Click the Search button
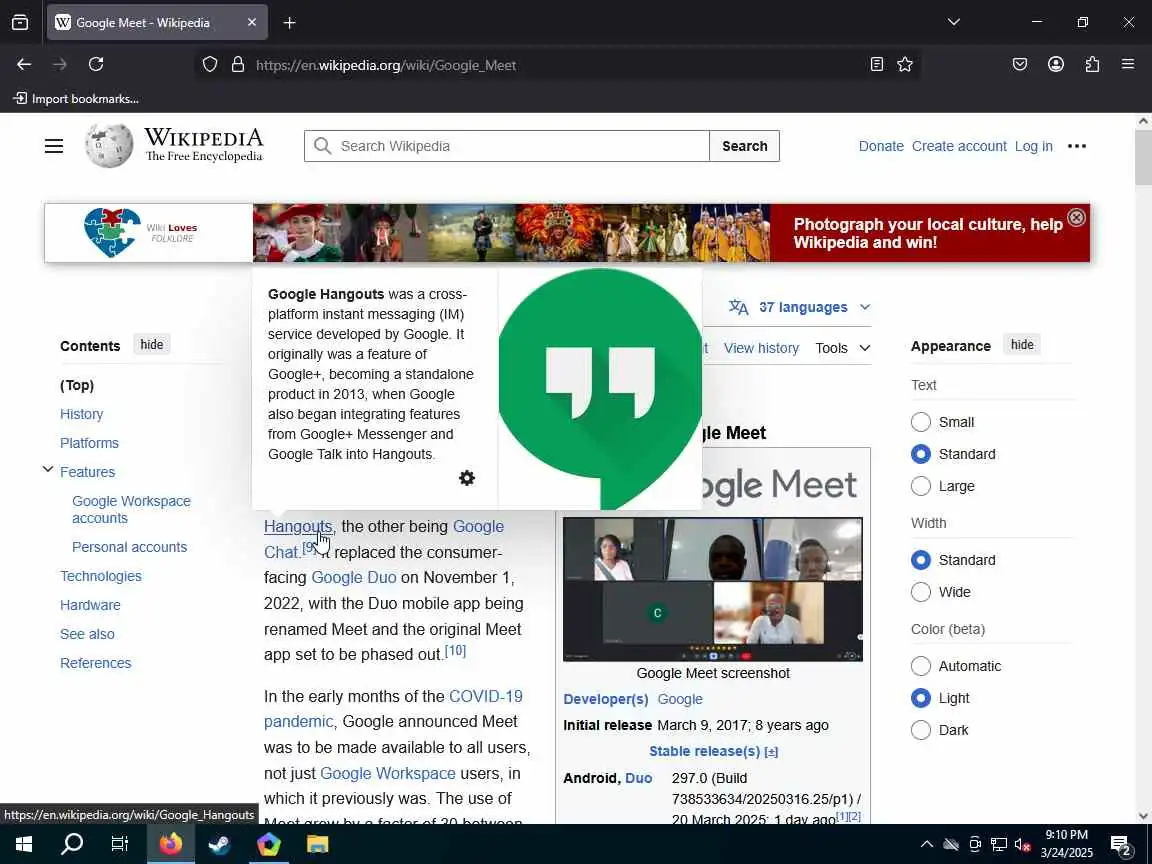Image resolution: width=1152 pixels, height=864 pixels. (x=744, y=146)
